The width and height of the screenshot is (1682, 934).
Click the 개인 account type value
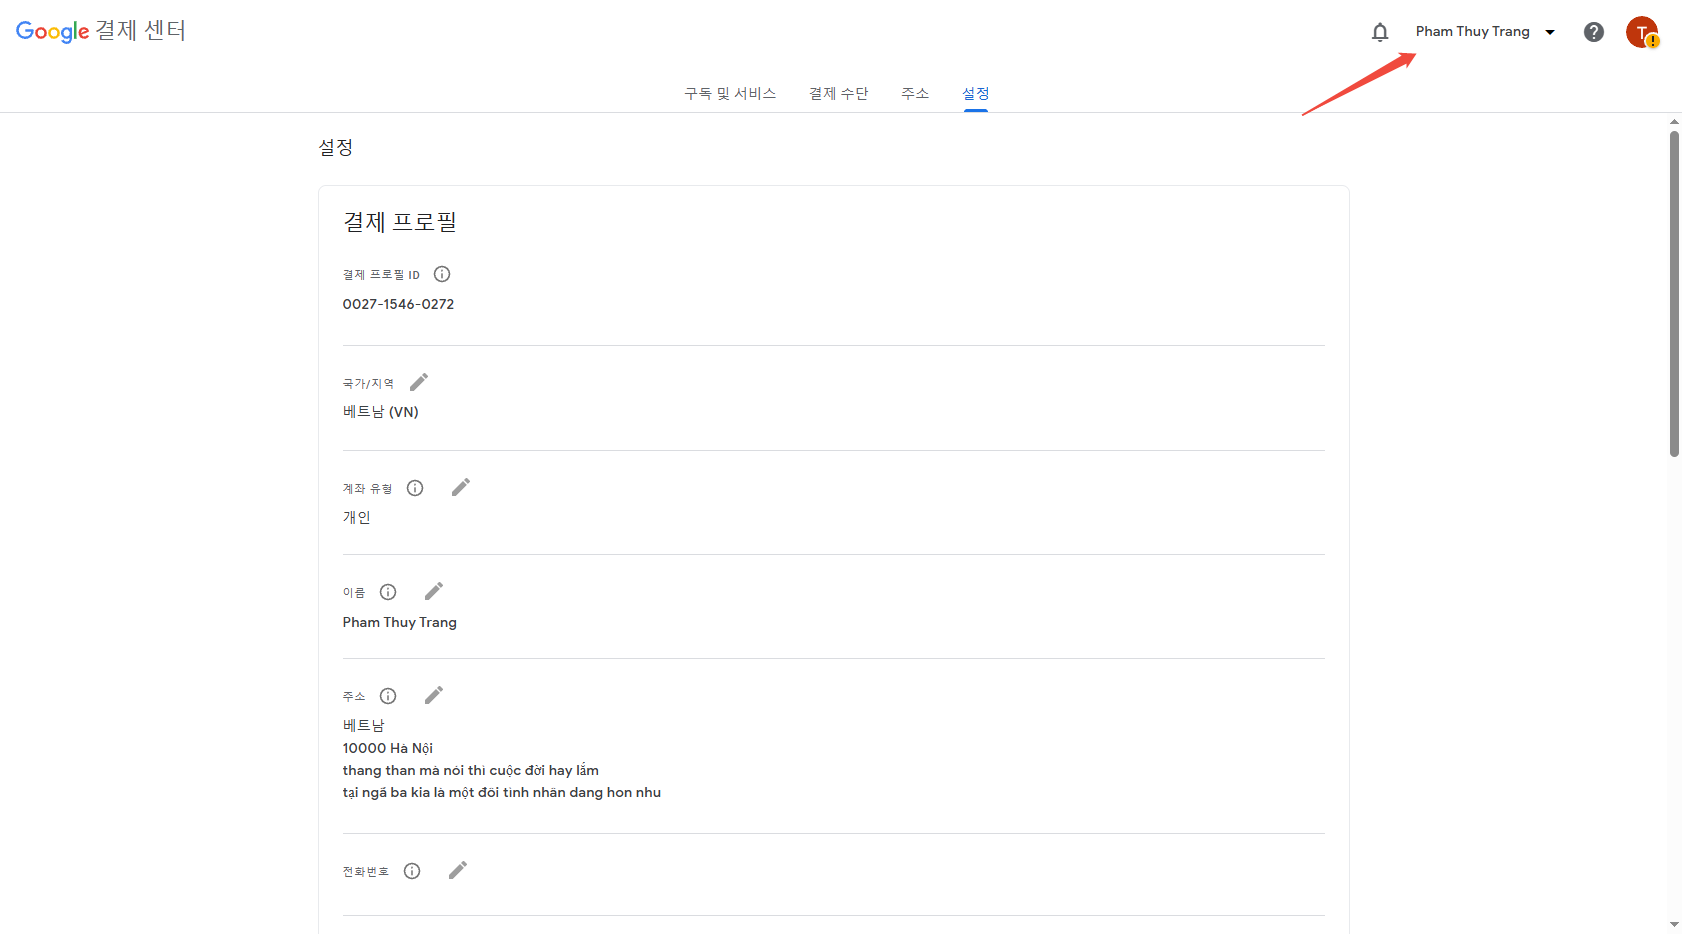pos(357,517)
